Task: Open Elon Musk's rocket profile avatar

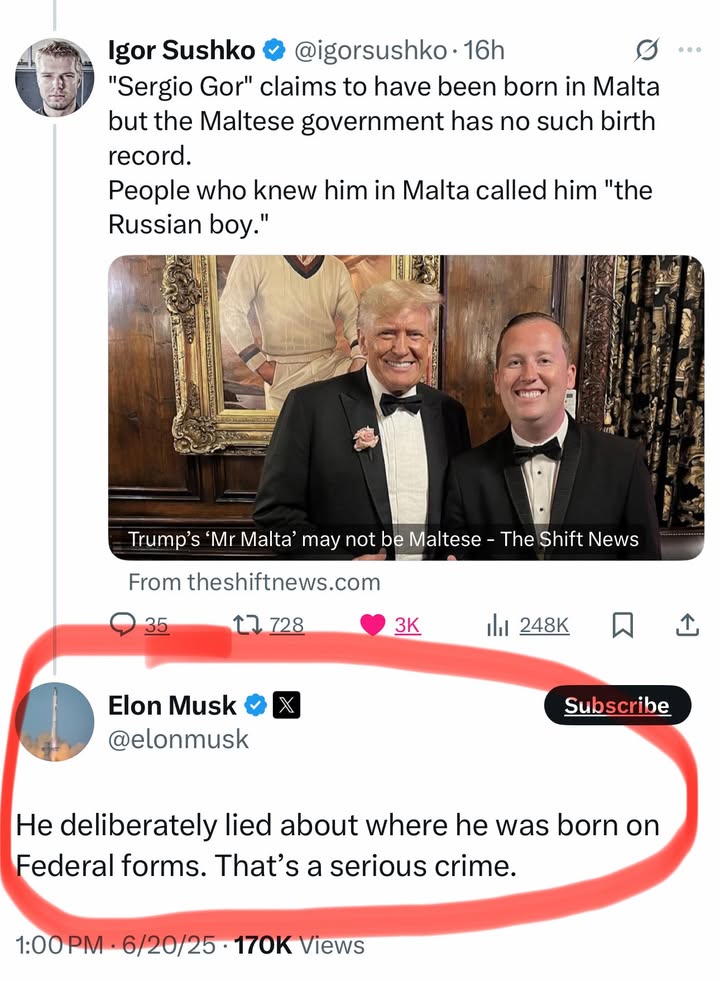Action: (x=55, y=724)
